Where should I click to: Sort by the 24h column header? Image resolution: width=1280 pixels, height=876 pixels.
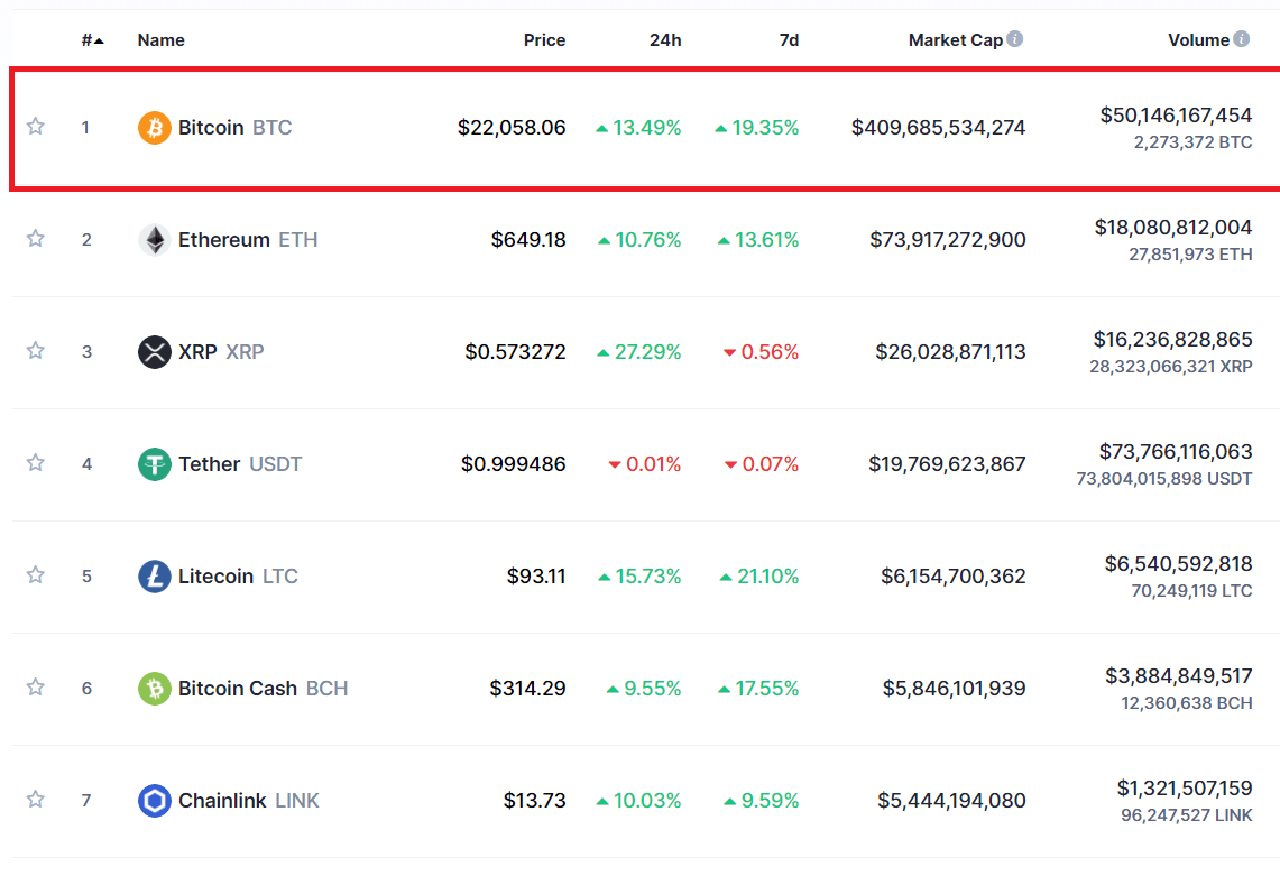tap(664, 40)
